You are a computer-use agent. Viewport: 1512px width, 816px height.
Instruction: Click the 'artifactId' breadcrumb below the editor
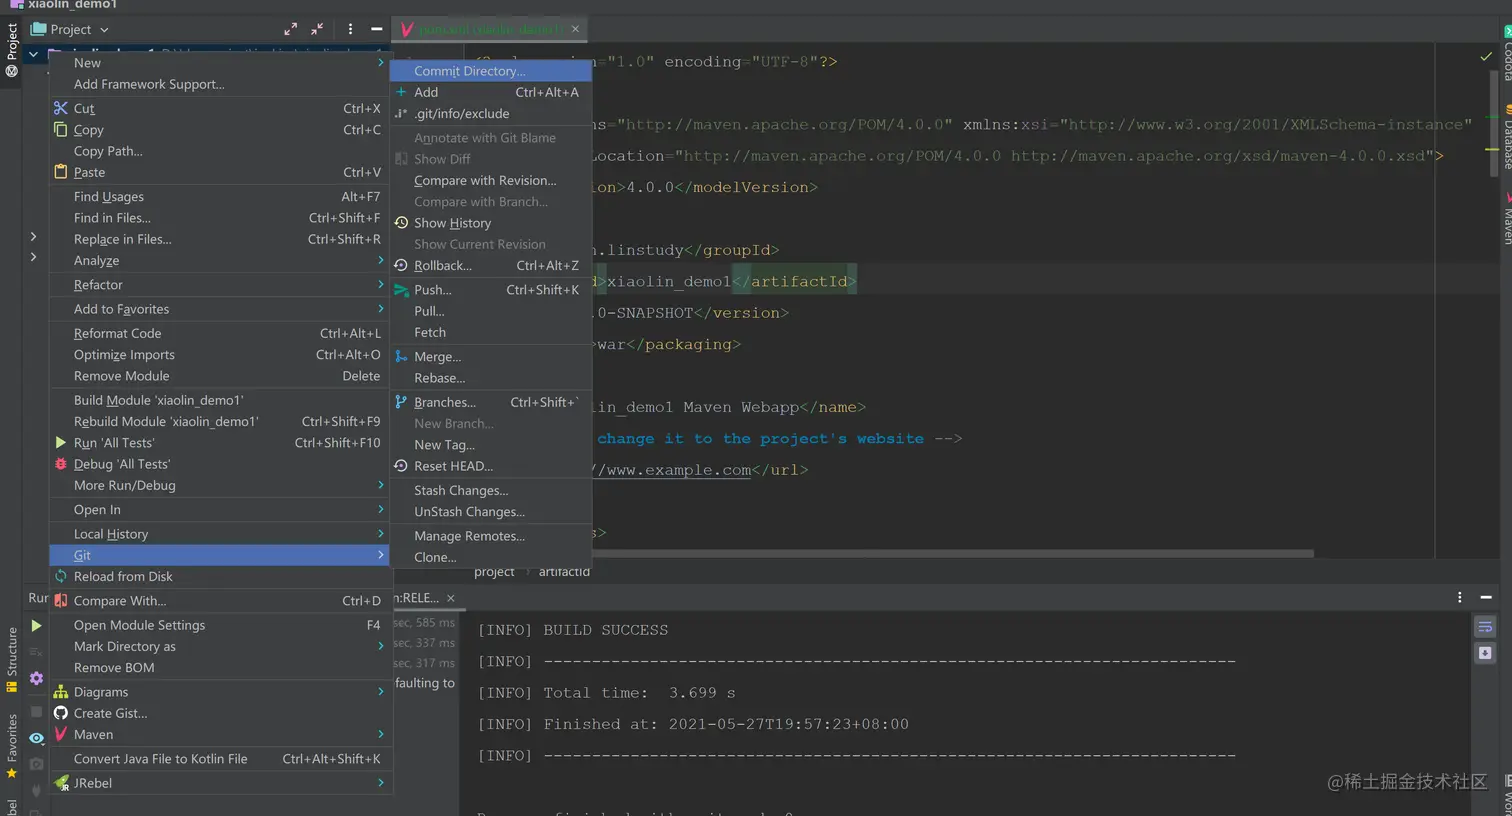point(564,572)
